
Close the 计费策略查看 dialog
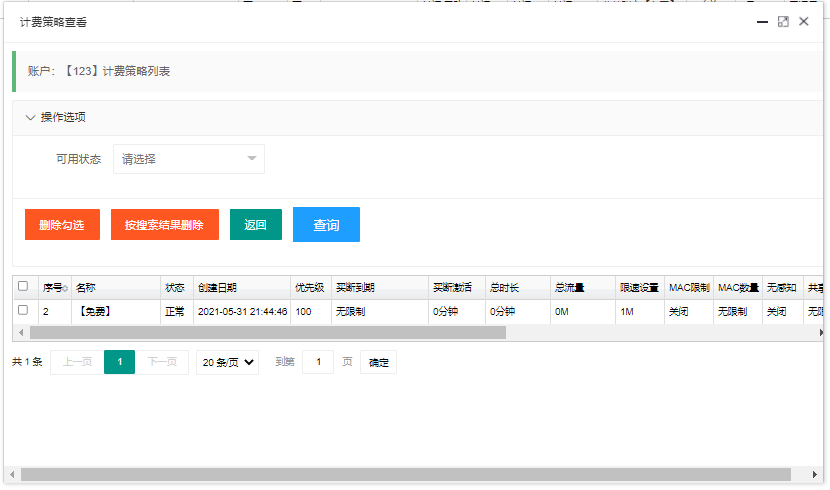(x=804, y=21)
